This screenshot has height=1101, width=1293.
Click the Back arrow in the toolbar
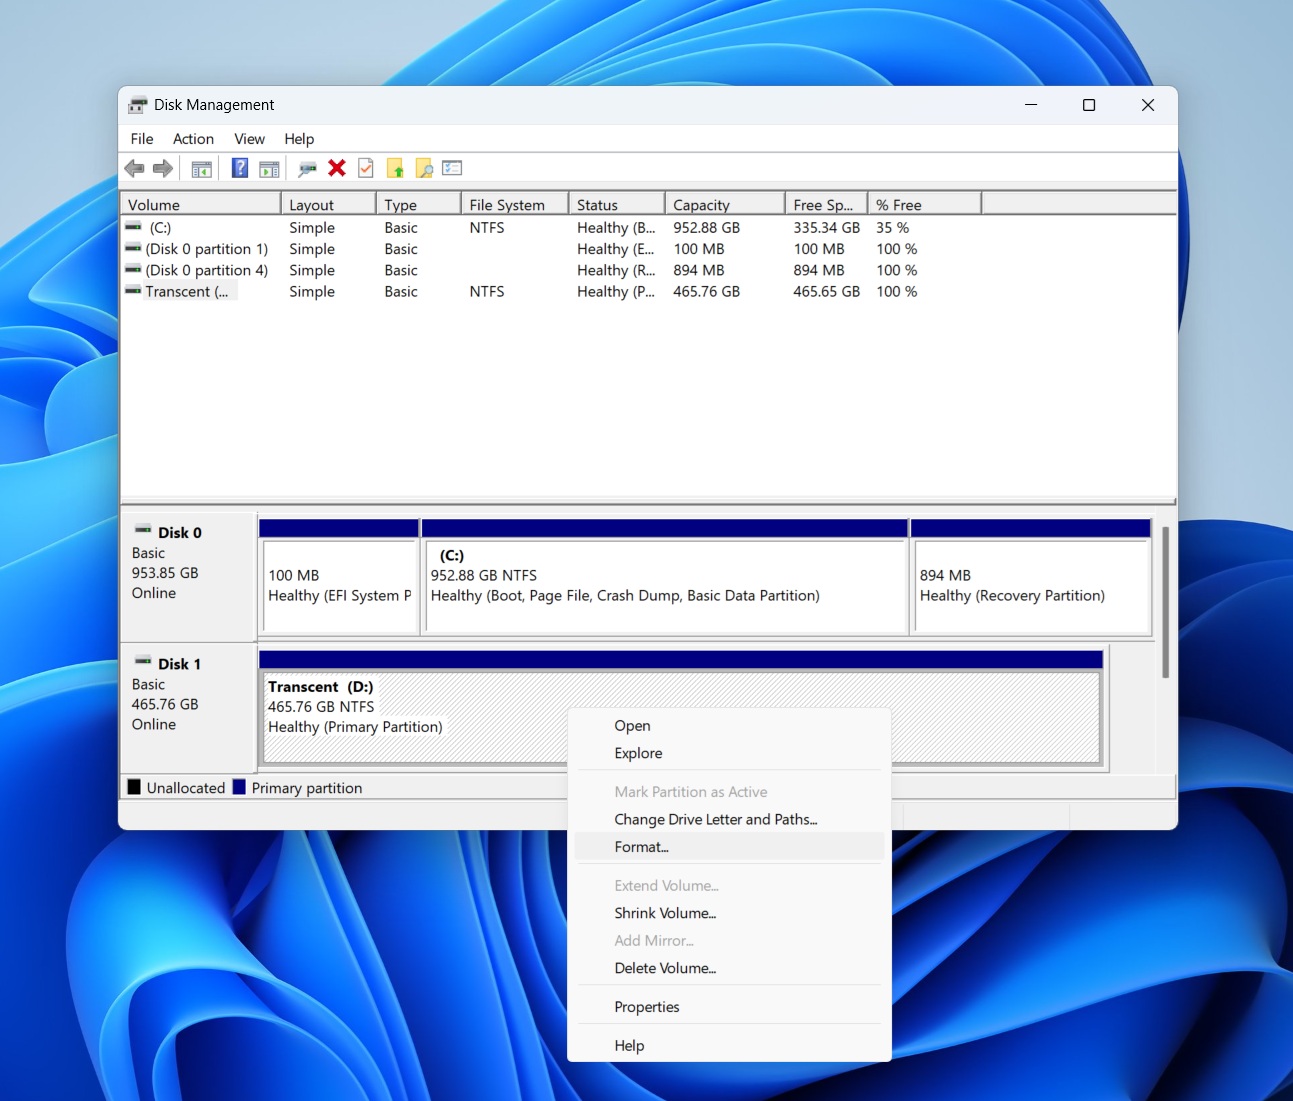tap(134, 168)
